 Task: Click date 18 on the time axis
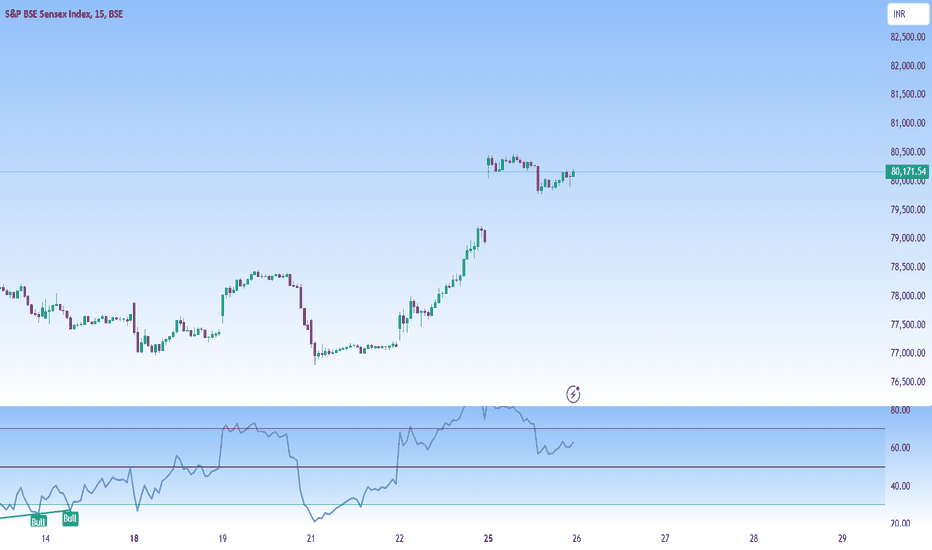point(134,539)
